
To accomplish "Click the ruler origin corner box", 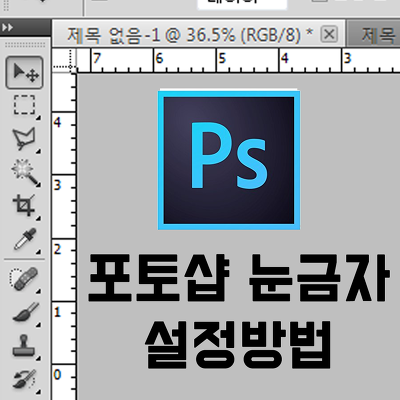I will click(64, 60).
